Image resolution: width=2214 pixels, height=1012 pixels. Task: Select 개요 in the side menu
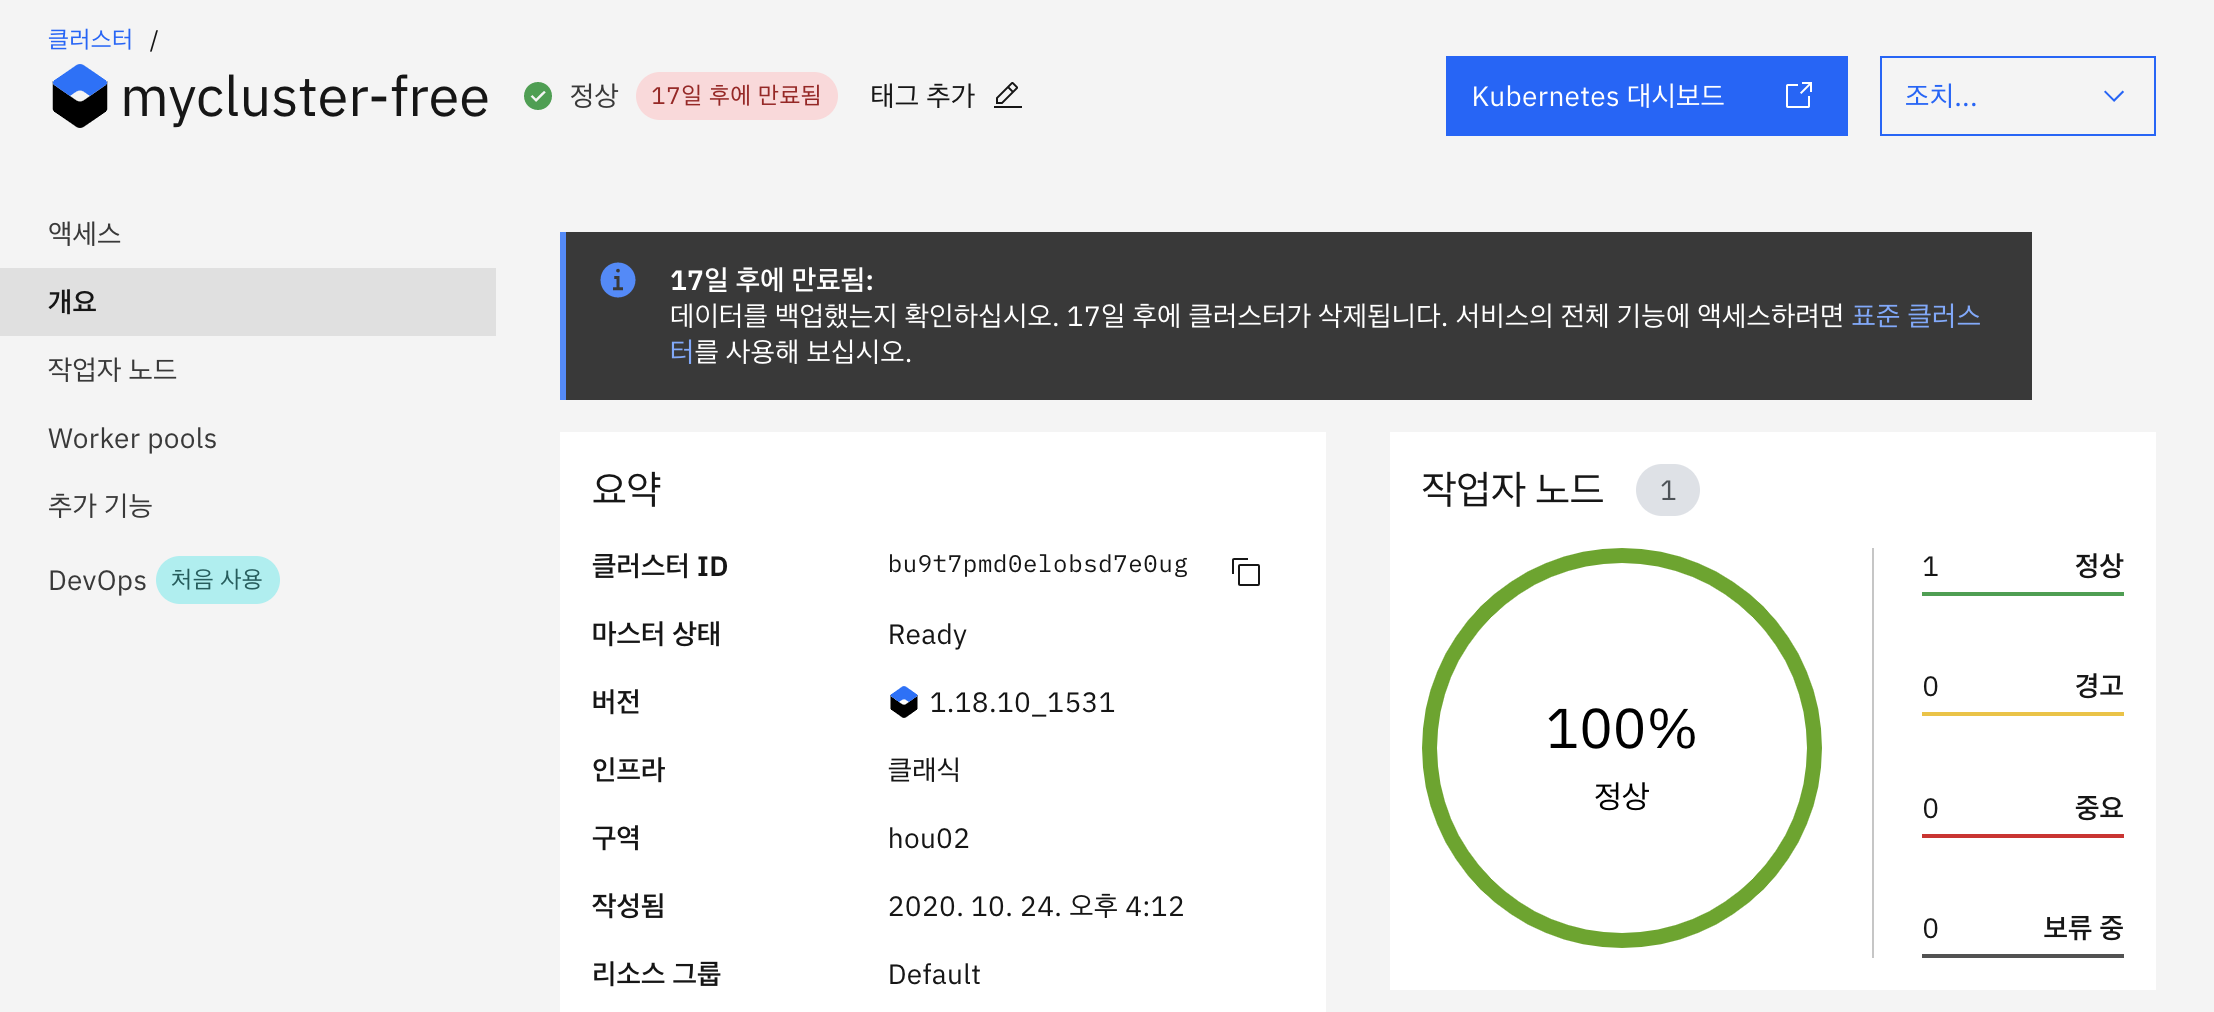tap(248, 301)
